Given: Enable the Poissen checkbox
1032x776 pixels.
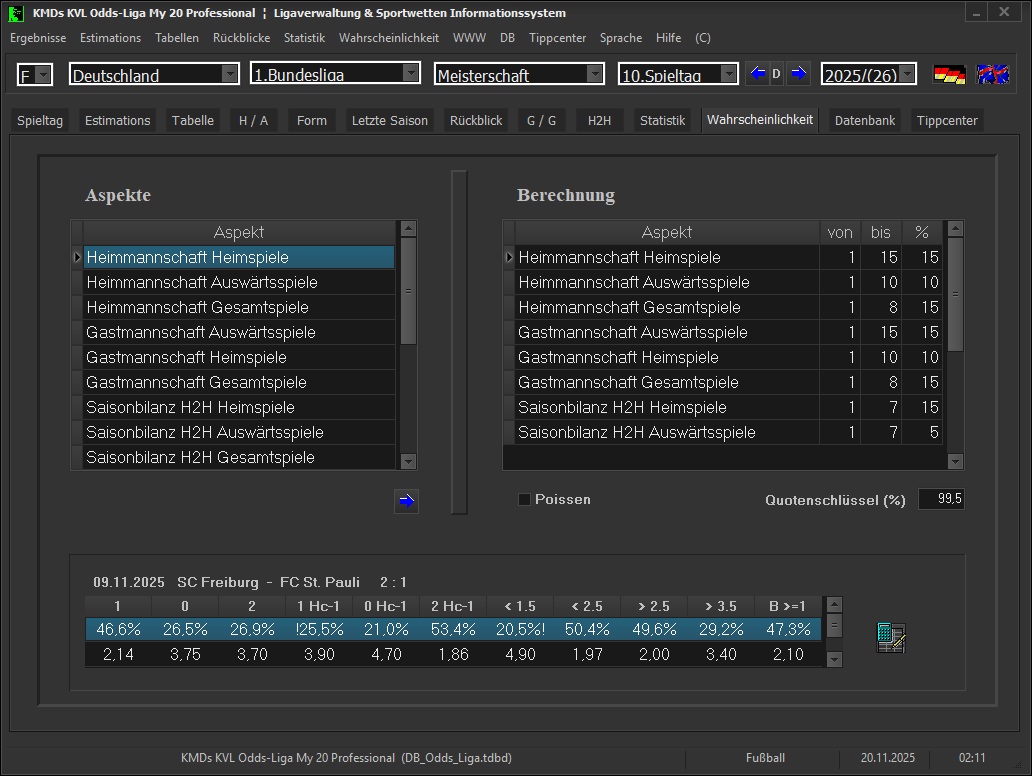Looking at the screenshot, I should (524, 499).
